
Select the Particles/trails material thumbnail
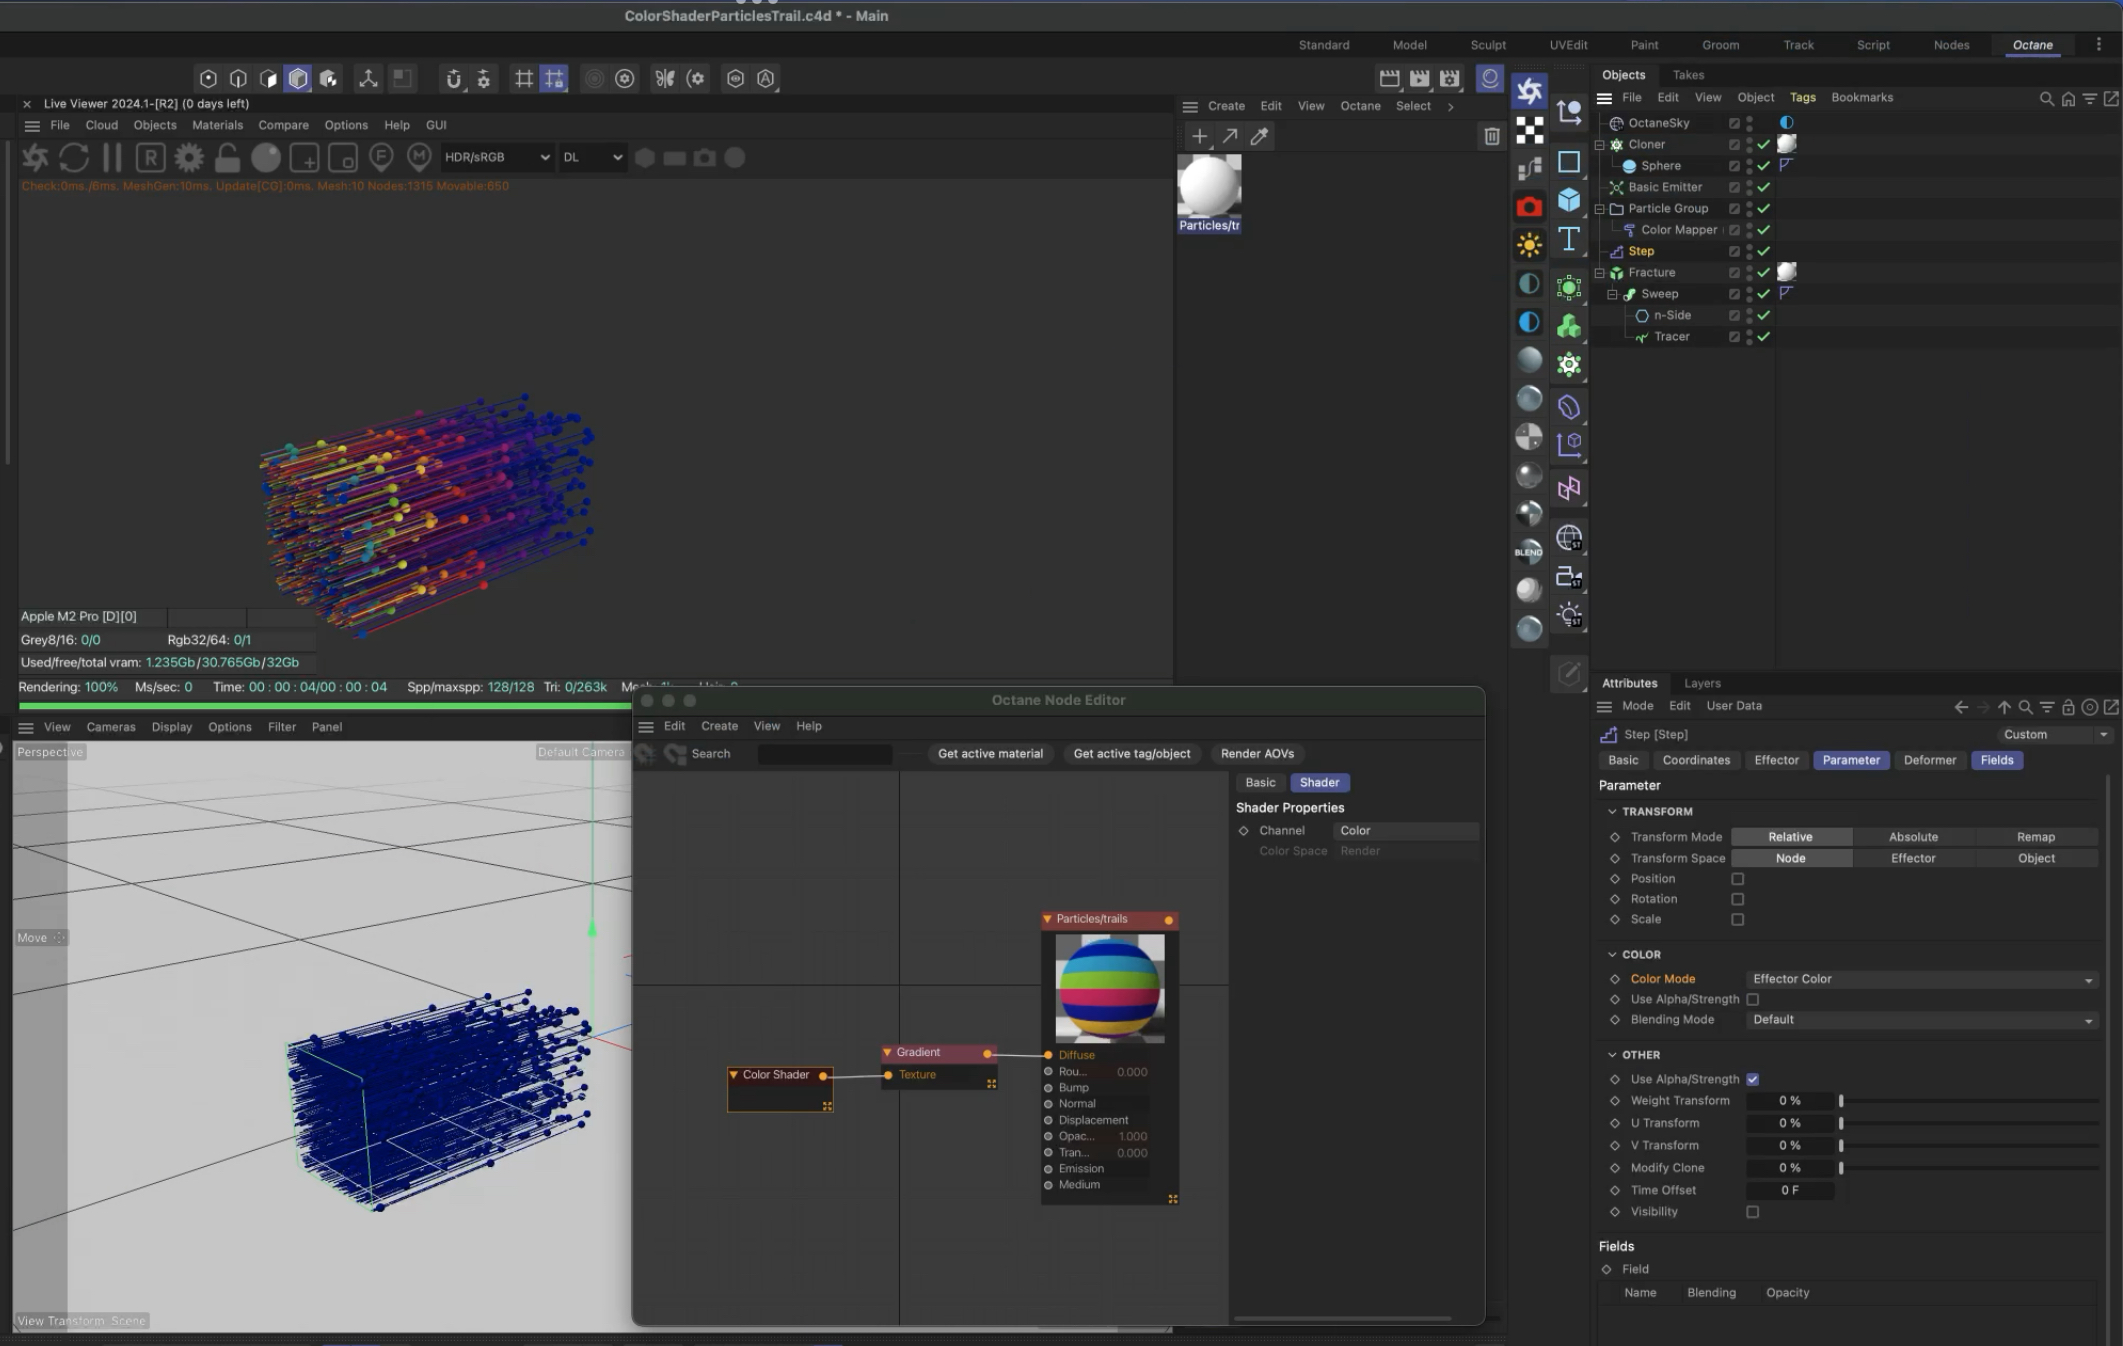(1209, 186)
